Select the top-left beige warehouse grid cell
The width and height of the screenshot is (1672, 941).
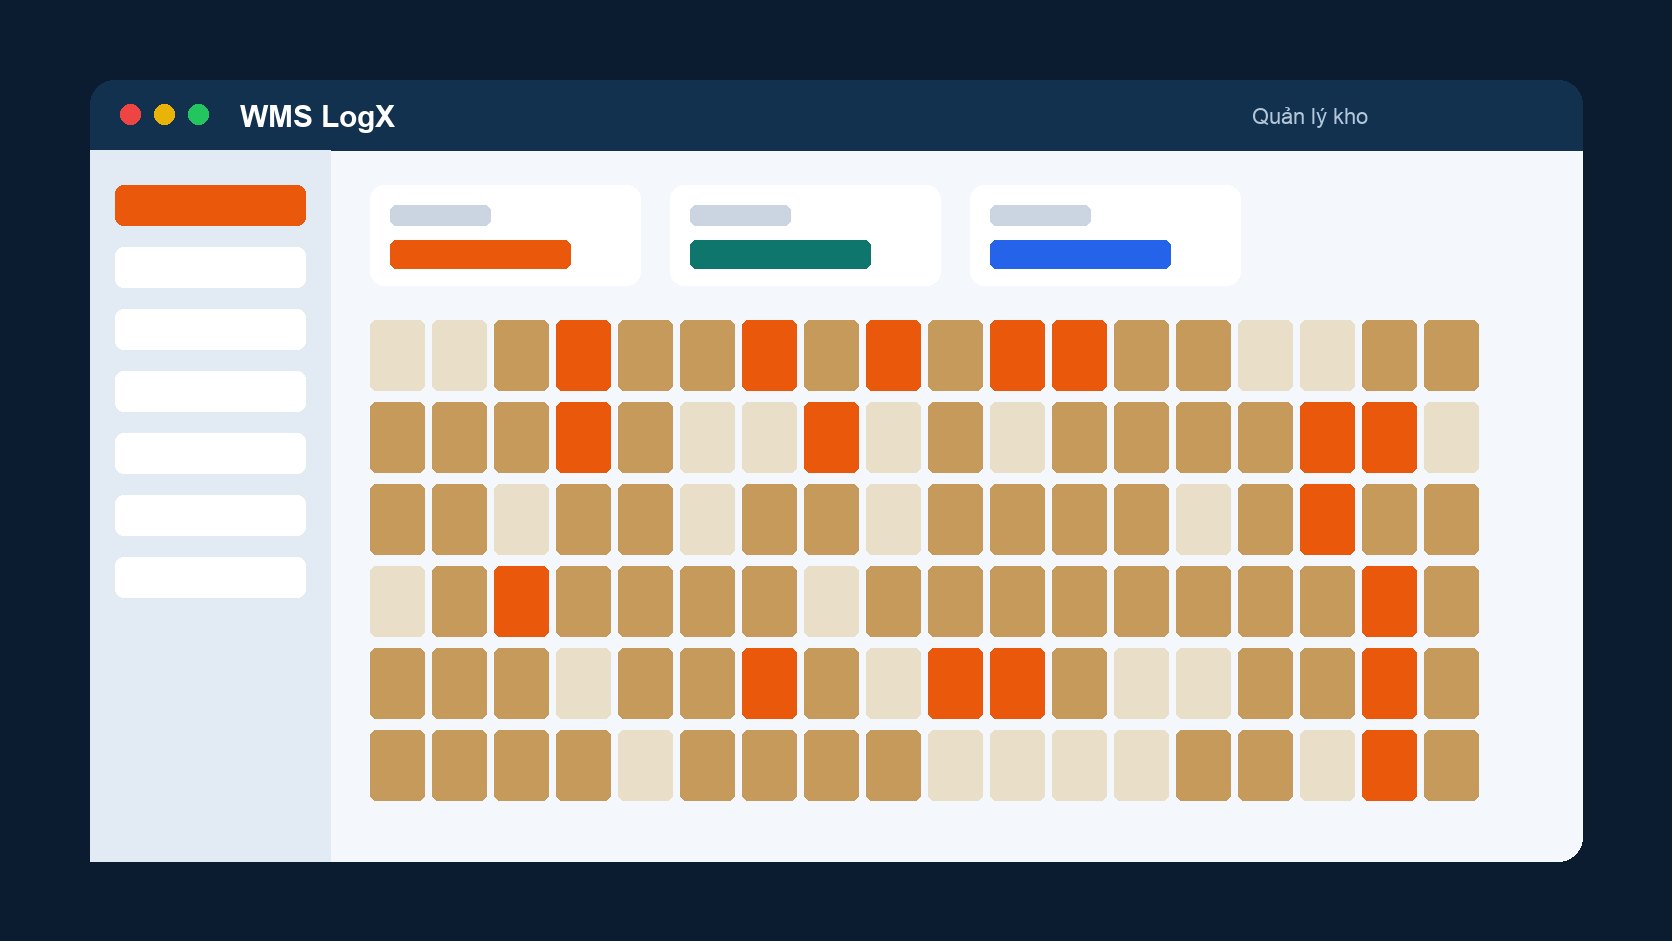click(x=397, y=355)
